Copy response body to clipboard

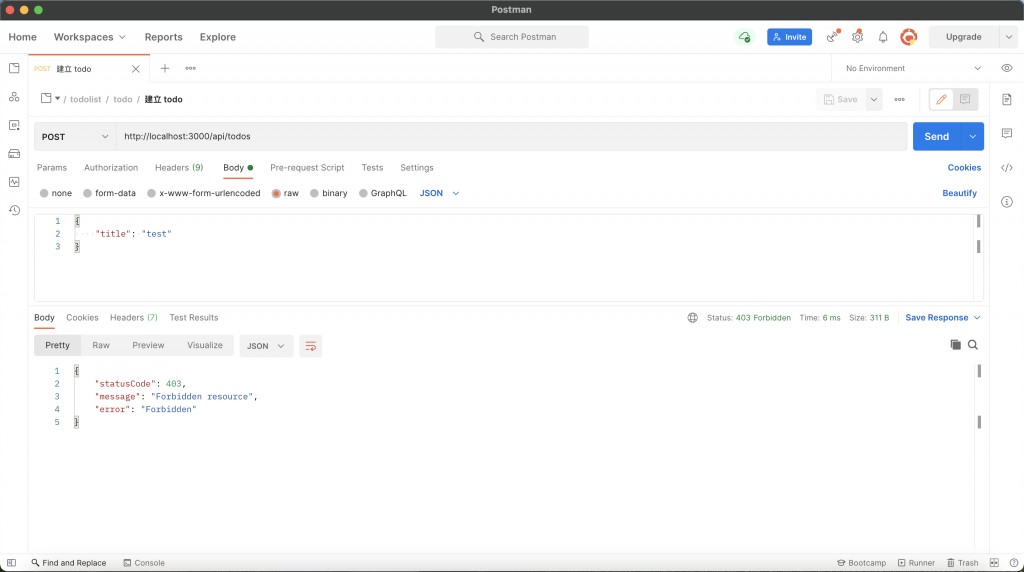(x=955, y=345)
